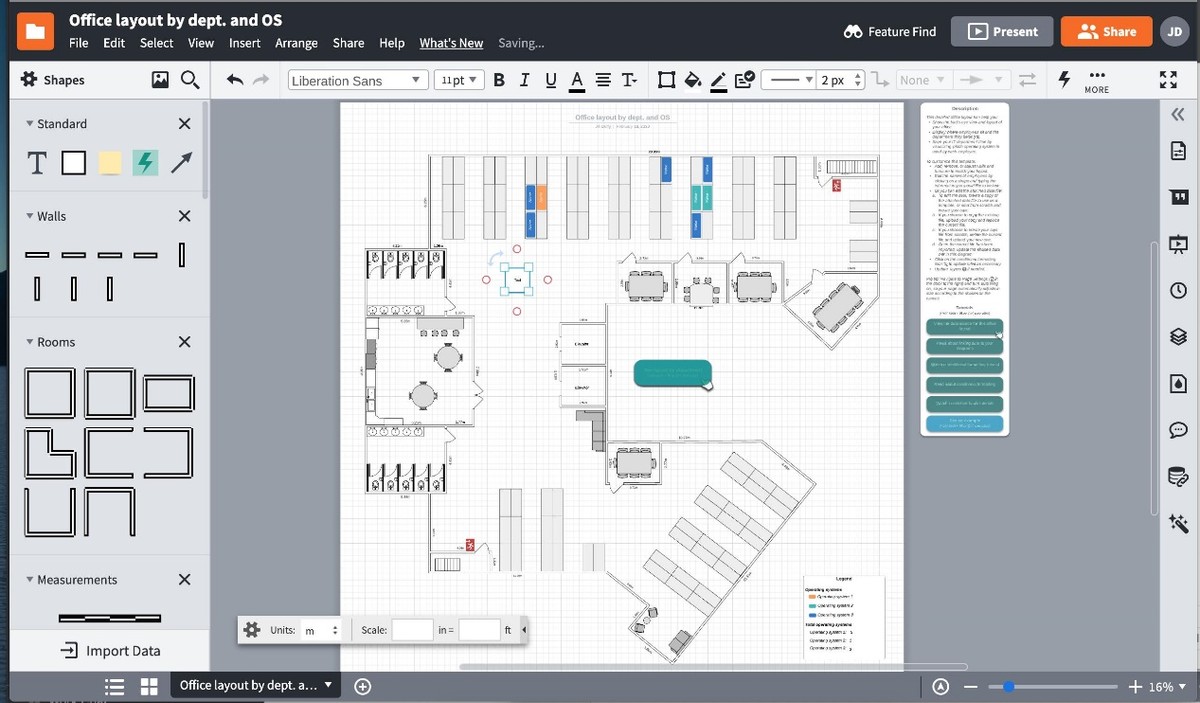Open scale settings gear icon
The height and width of the screenshot is (703, 1200).
(251, 630)
